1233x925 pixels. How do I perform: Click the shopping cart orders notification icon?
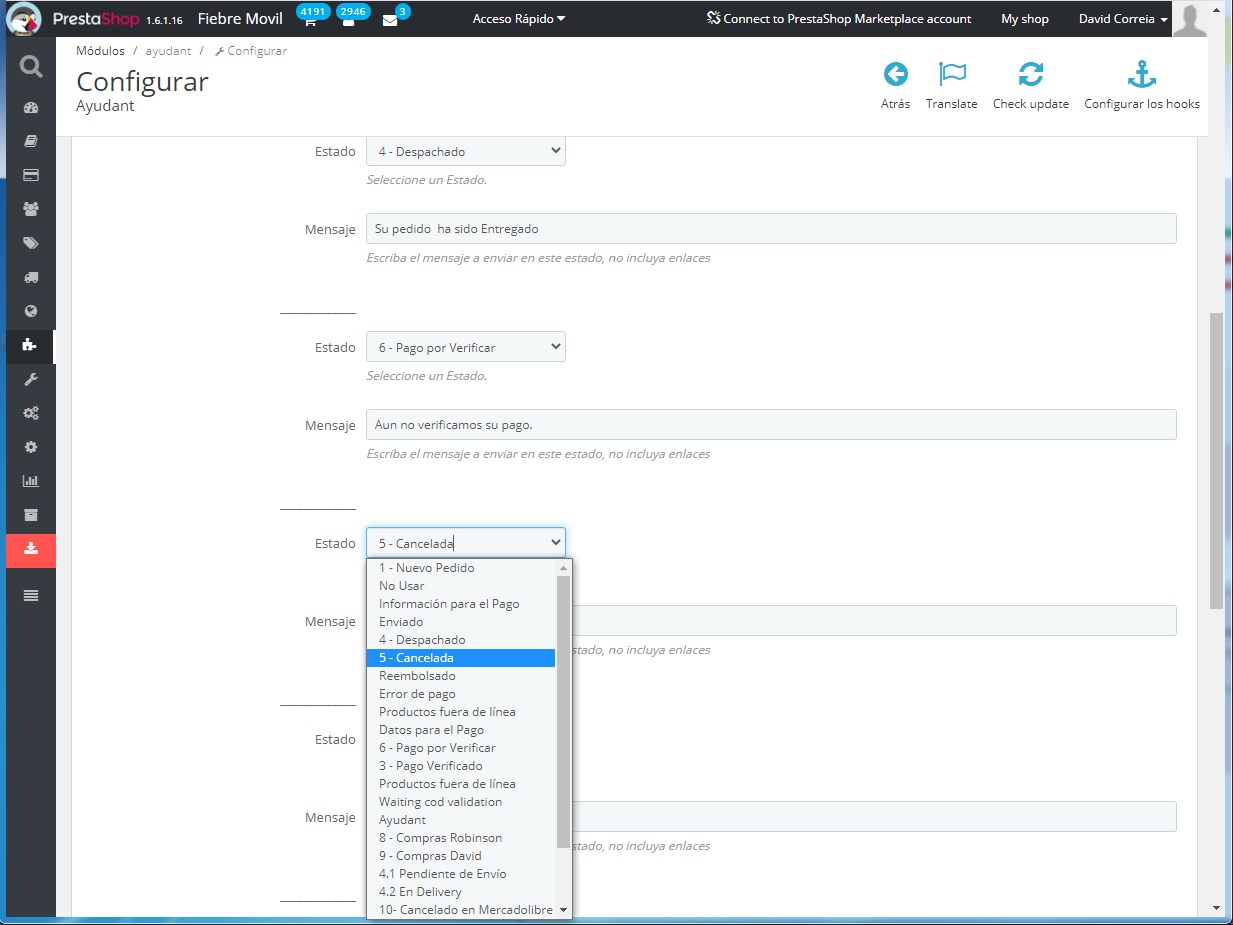[310, 21]
